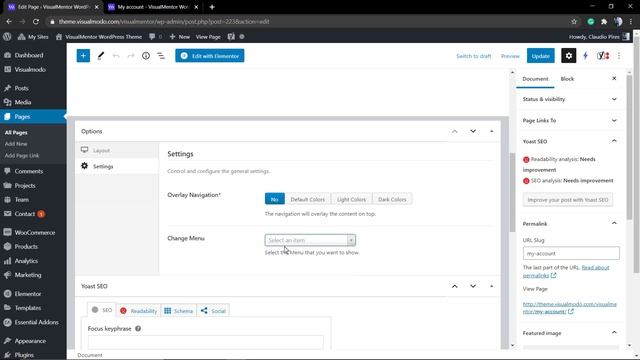Open Dashboard in admin sidebar

[x=29, y=55]
